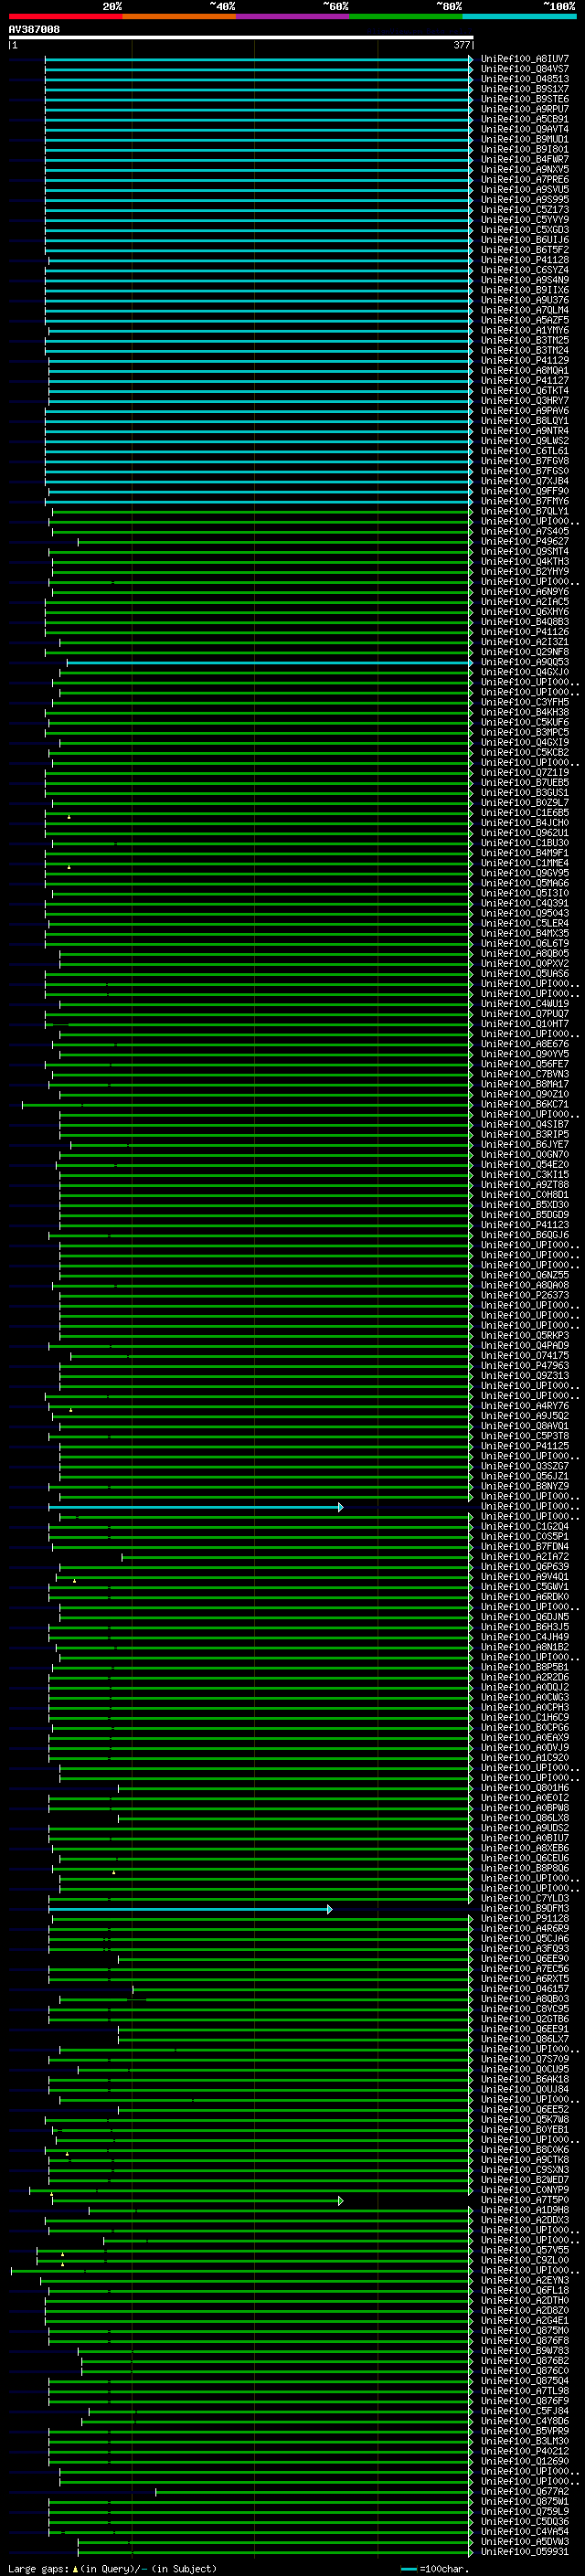The width and height of the screenshot is (585, 2576).
Task: Select hit label UniRef100_C0NYP9
Action: click(x=525, y=2190)
